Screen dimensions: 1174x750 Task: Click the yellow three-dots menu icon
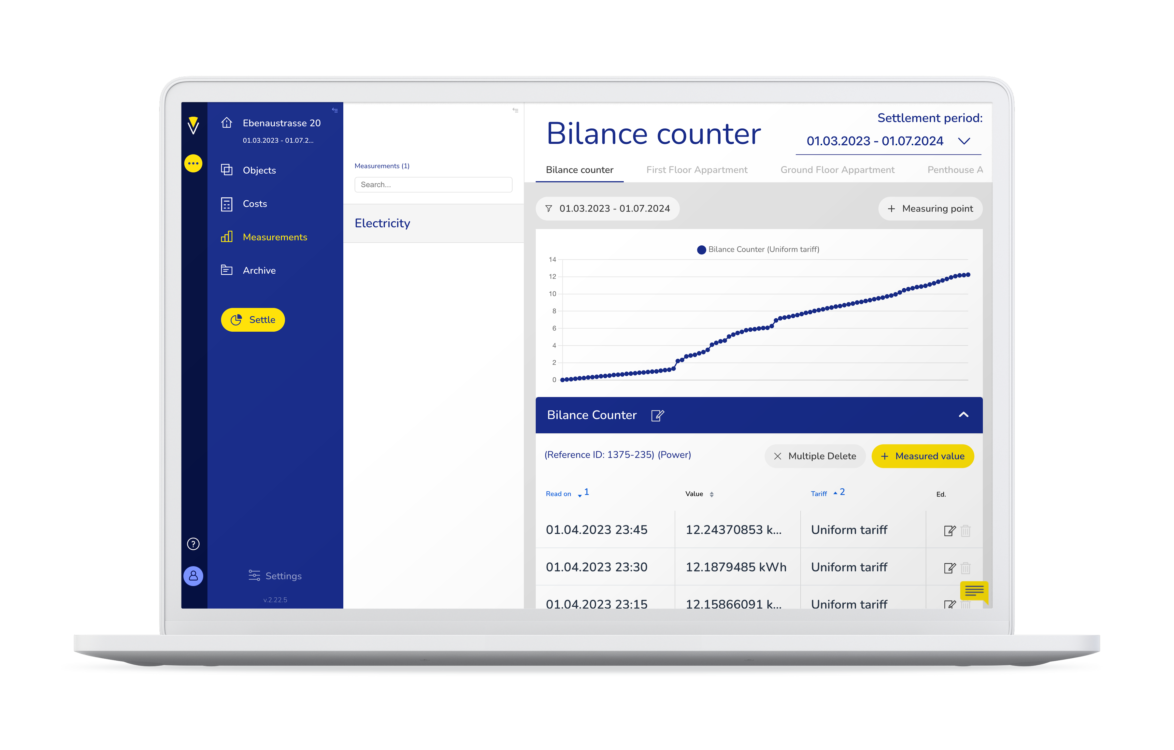tap(193, 163)
